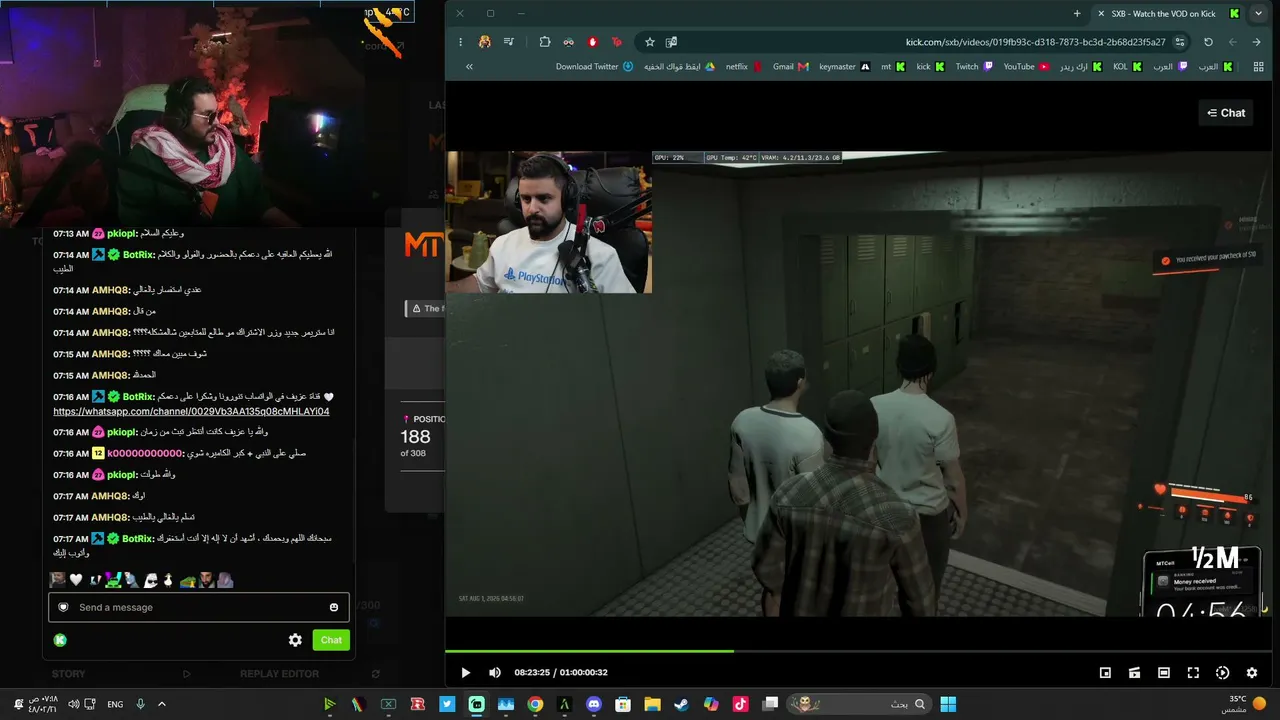
Task: Open File Explorer from the taskbar
Action: [652, 704]
